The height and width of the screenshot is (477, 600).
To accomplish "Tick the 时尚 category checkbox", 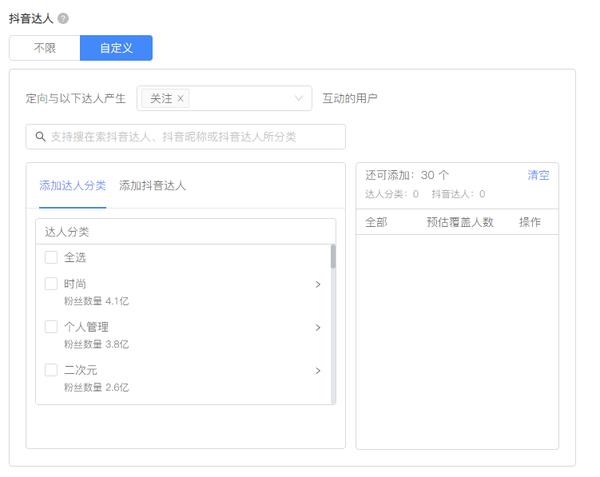I will click(51, 284).
